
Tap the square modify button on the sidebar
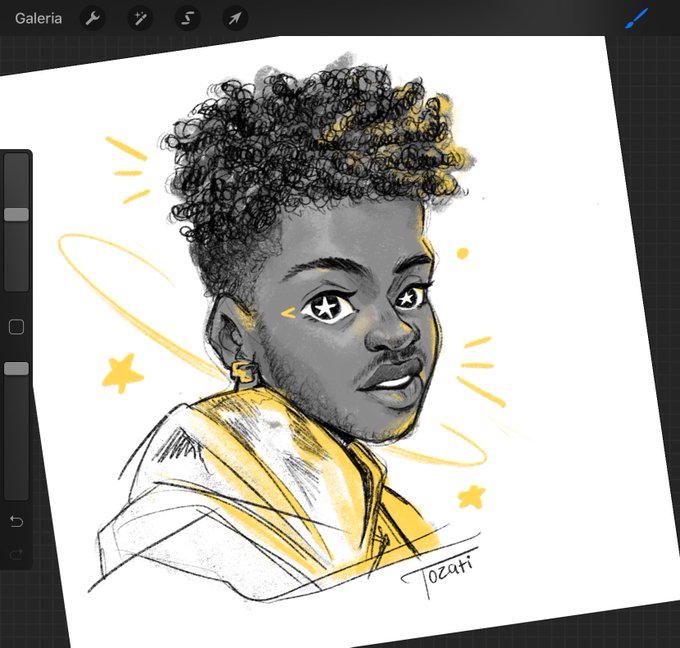click(16, 327)
